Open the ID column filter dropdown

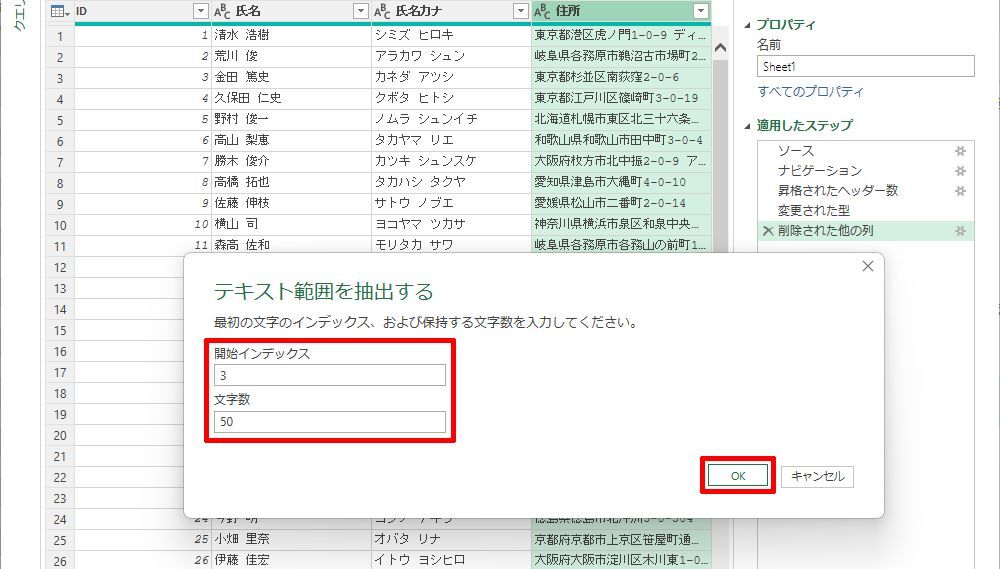(200, 11)
